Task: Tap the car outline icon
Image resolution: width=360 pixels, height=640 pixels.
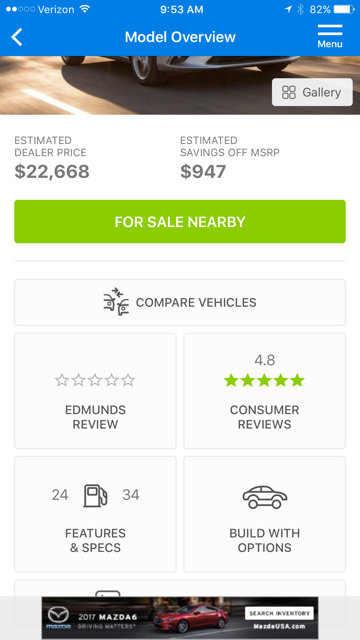Action: tap(264, 497)
